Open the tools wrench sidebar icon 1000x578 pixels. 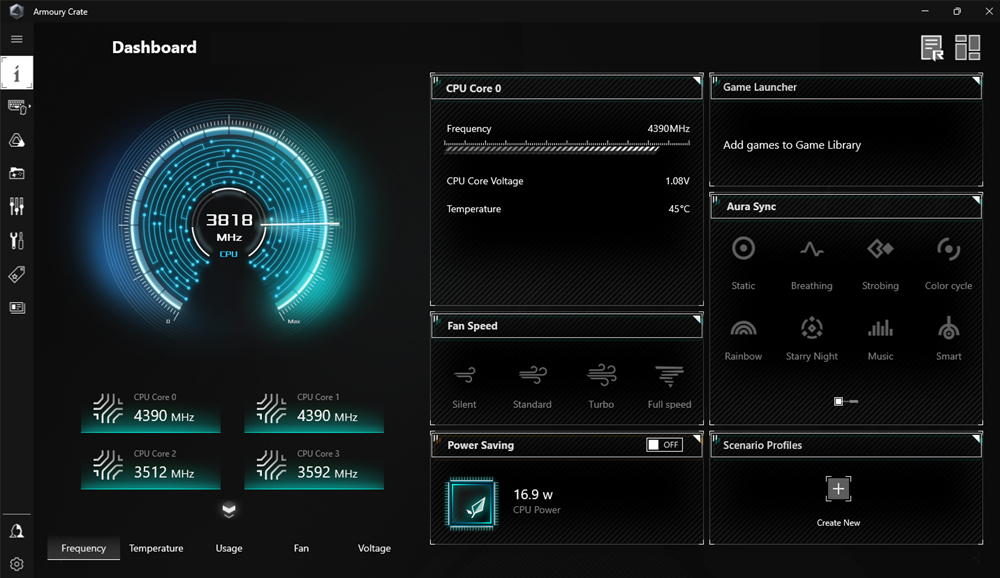click(x=17, y=241)
